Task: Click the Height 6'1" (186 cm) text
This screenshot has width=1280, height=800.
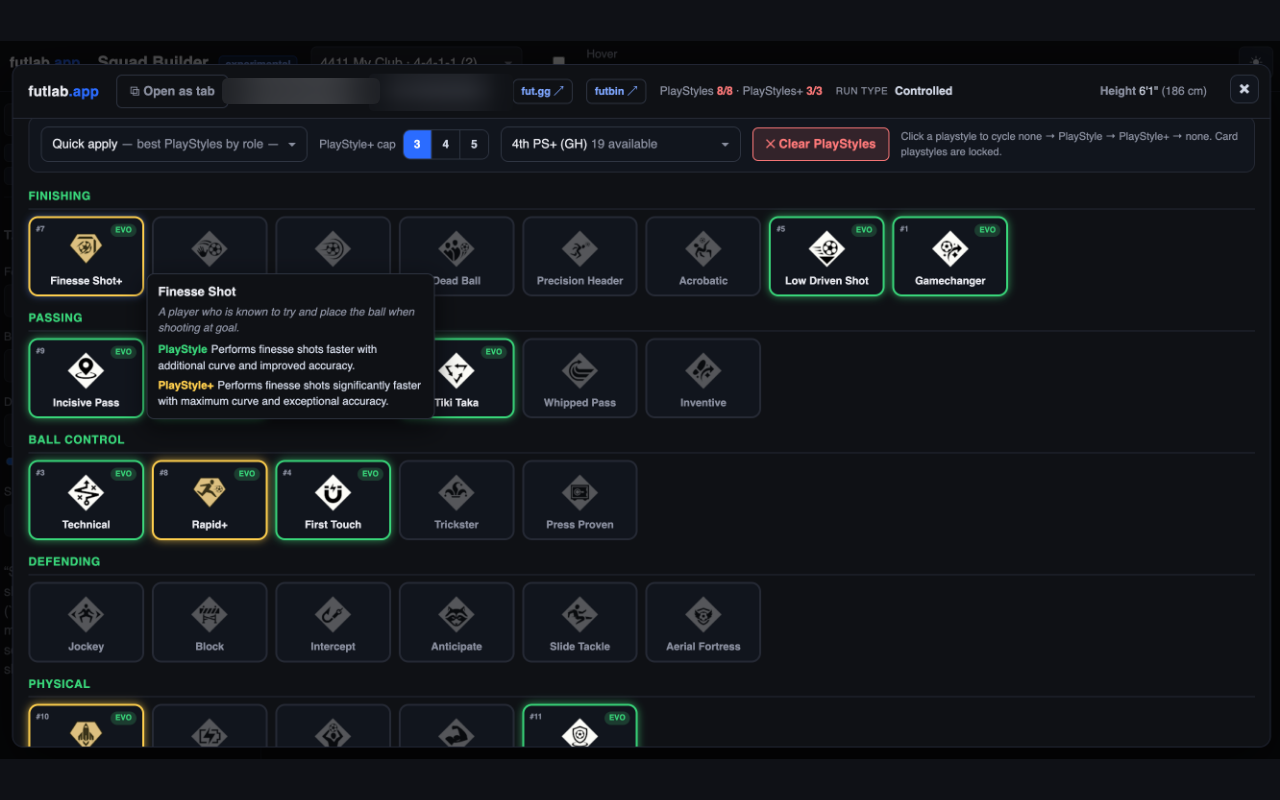Action: coord(1153,91)
